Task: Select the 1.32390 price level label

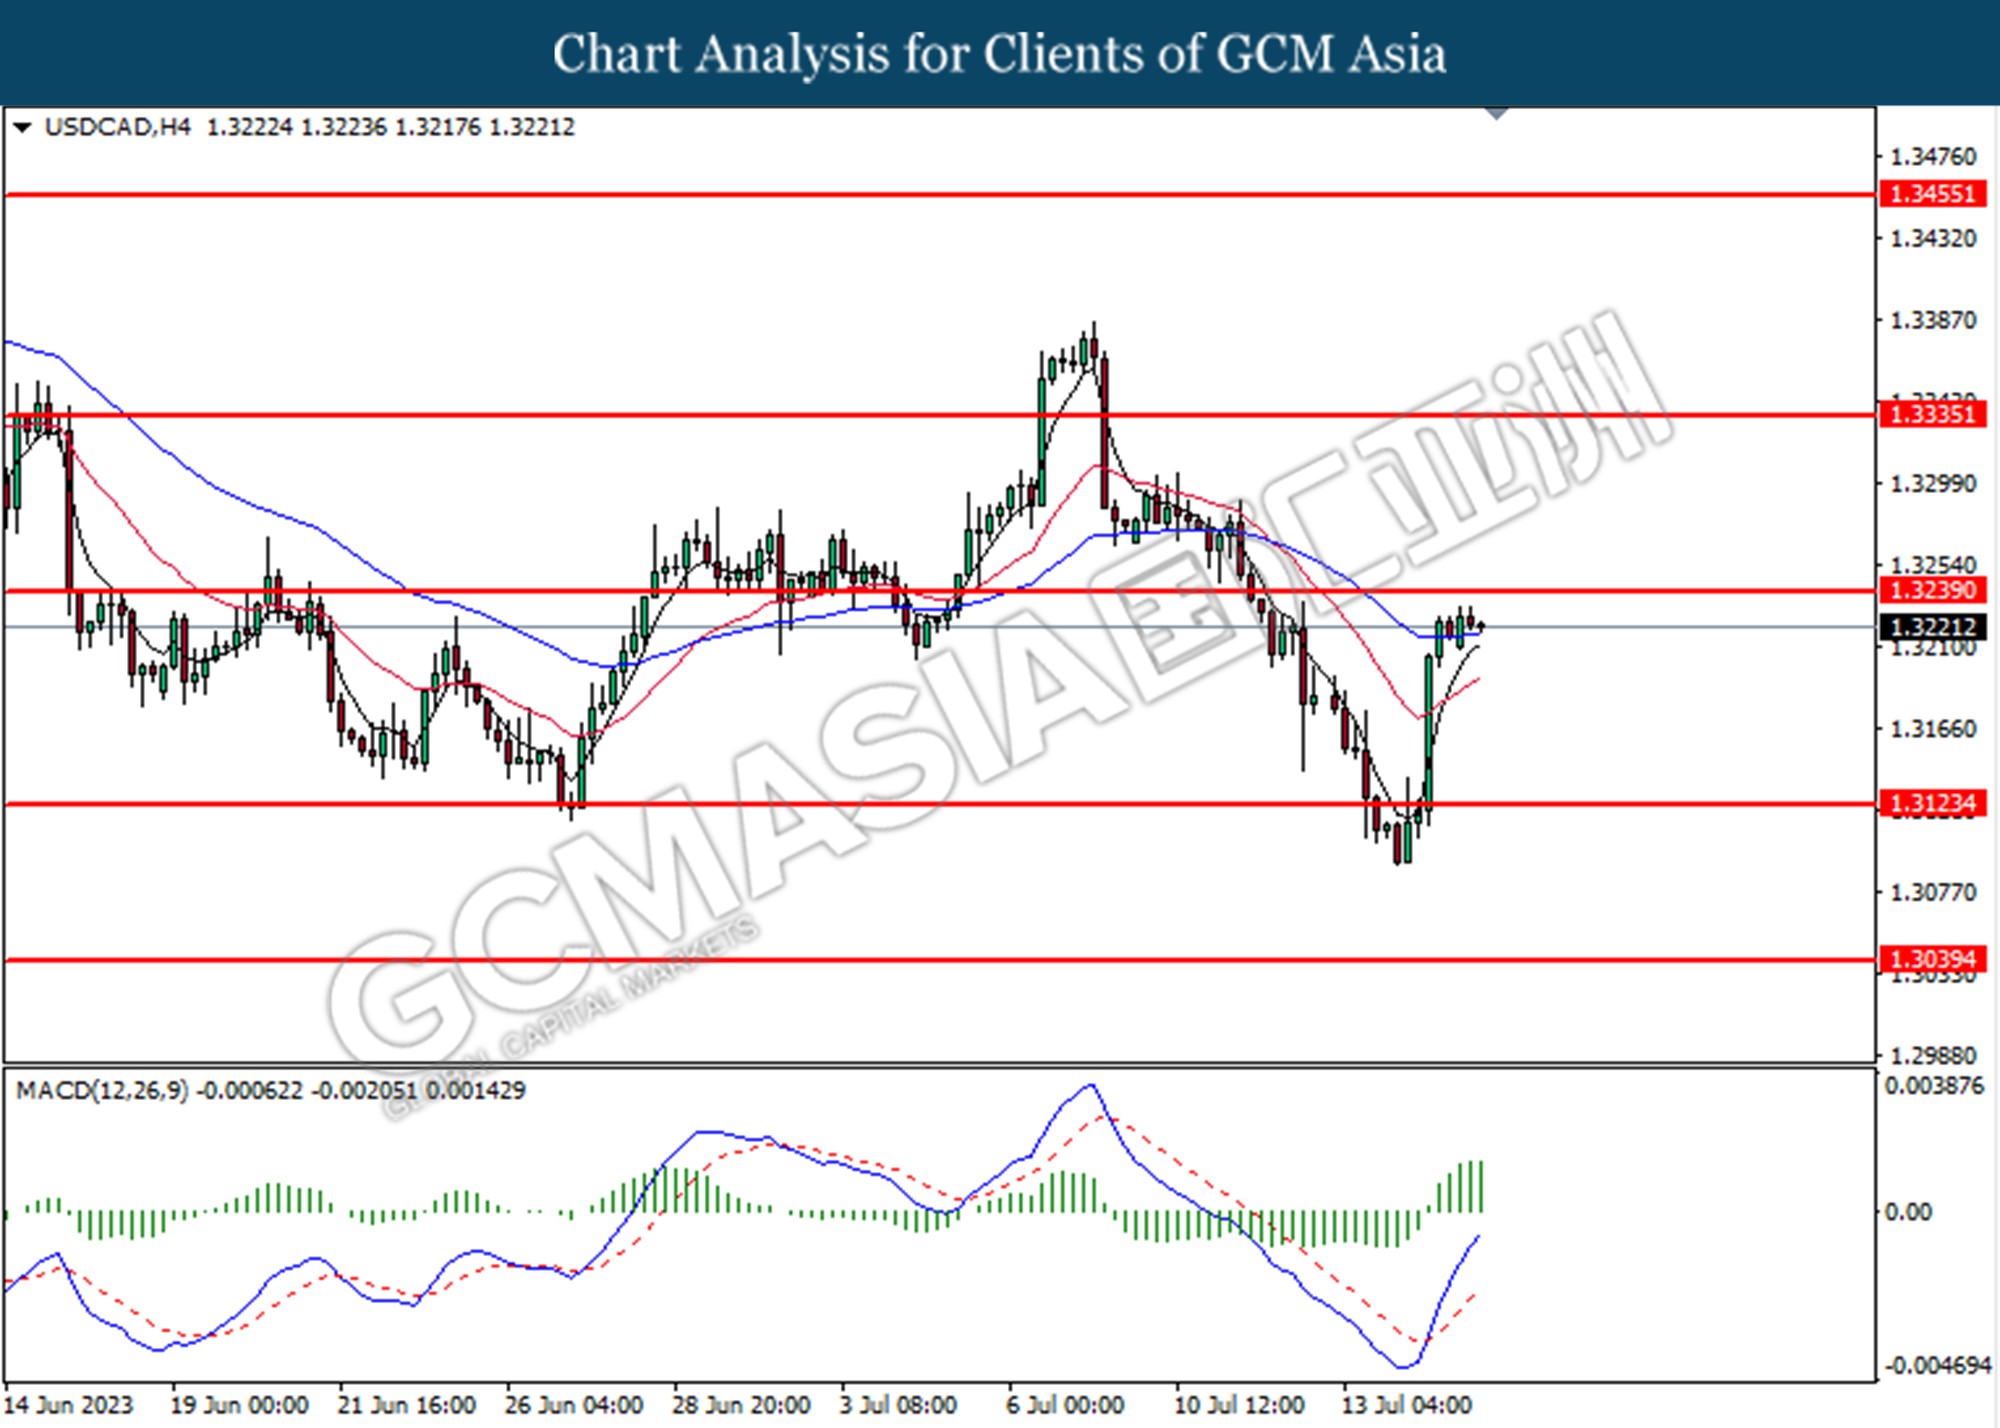Action: [x=1932, y=591]
